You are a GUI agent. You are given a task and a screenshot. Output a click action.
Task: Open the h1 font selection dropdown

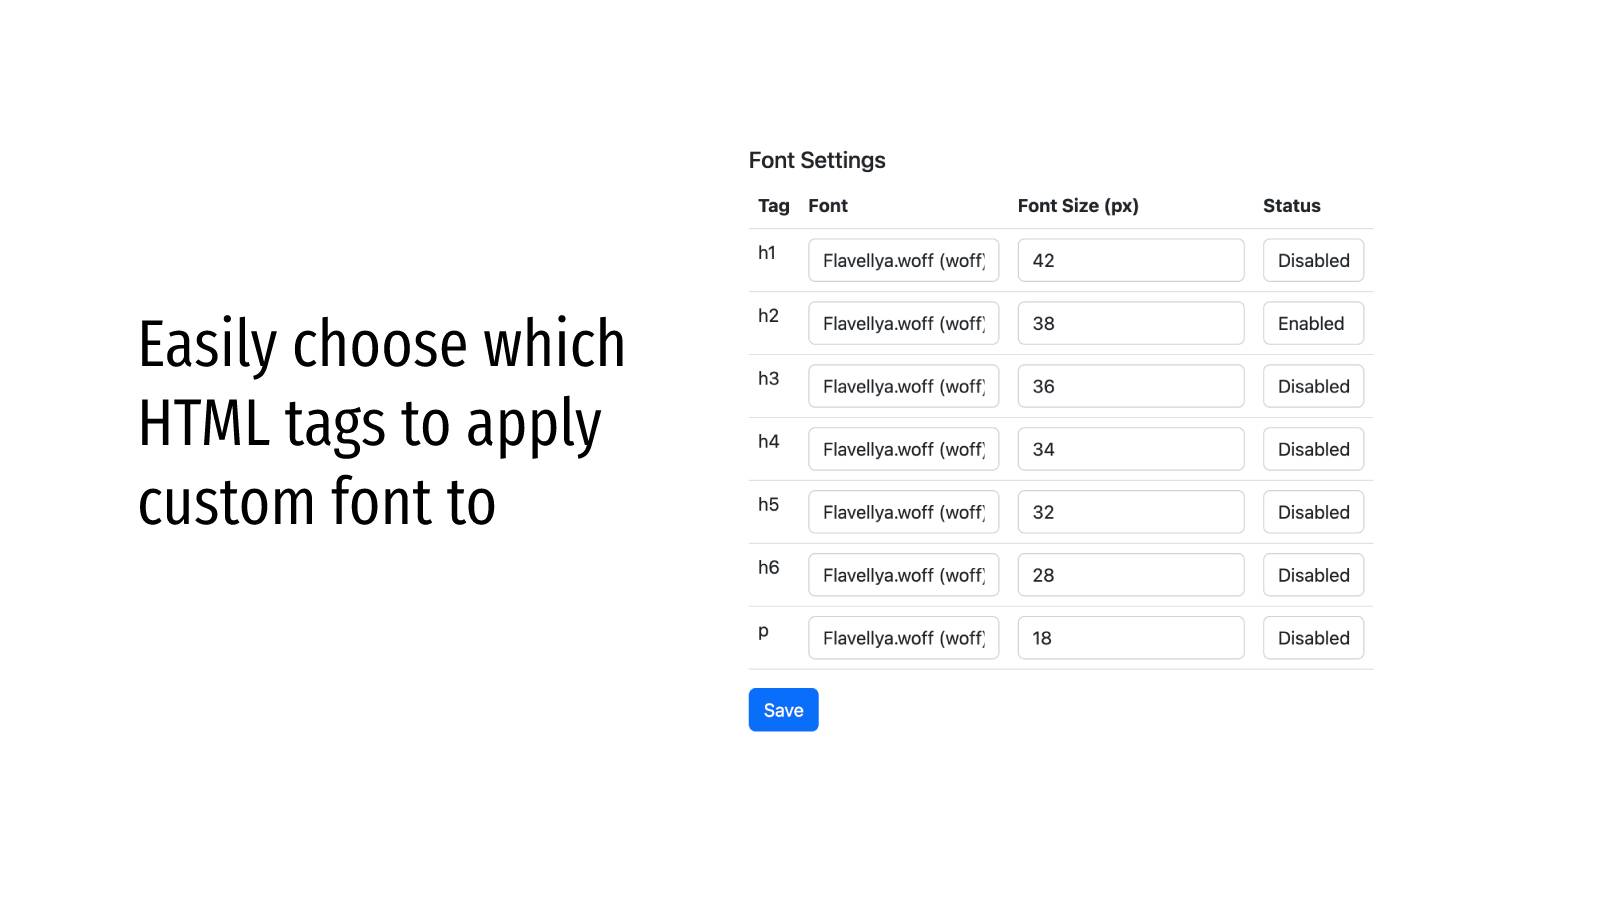903,260
